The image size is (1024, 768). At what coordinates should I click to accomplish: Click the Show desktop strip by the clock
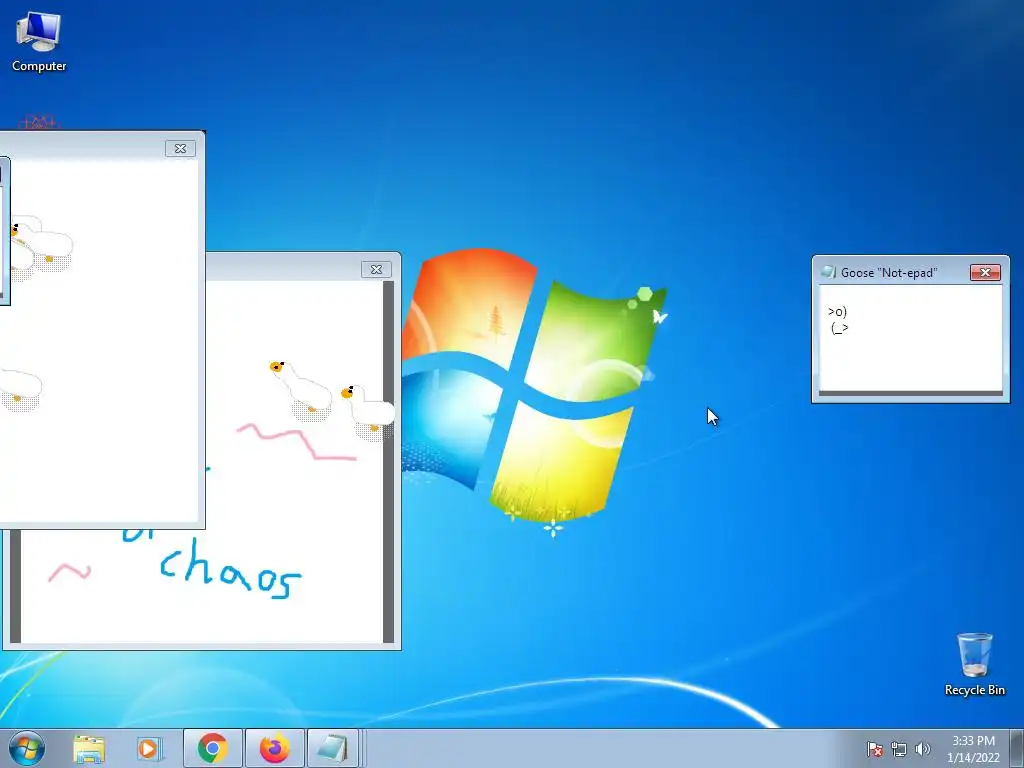coord(1017,748)
